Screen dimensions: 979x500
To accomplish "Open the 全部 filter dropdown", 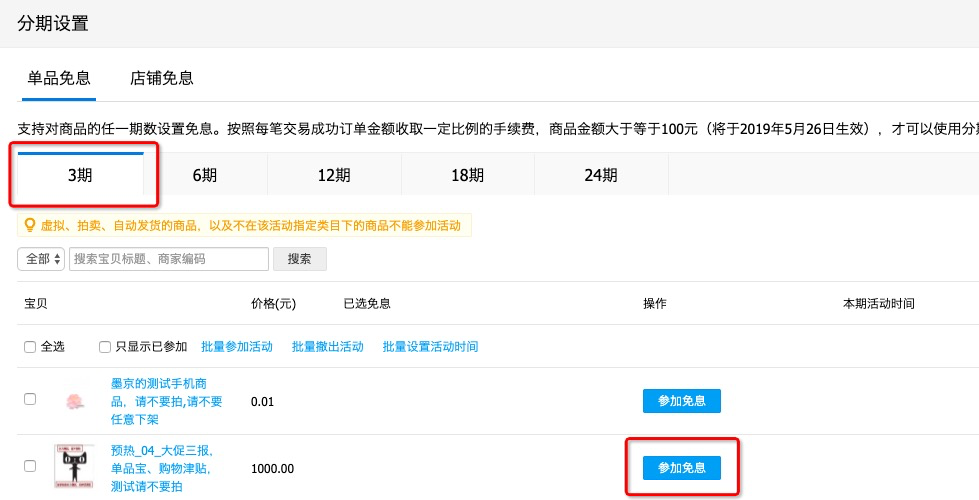I will [x=41, y=259].
